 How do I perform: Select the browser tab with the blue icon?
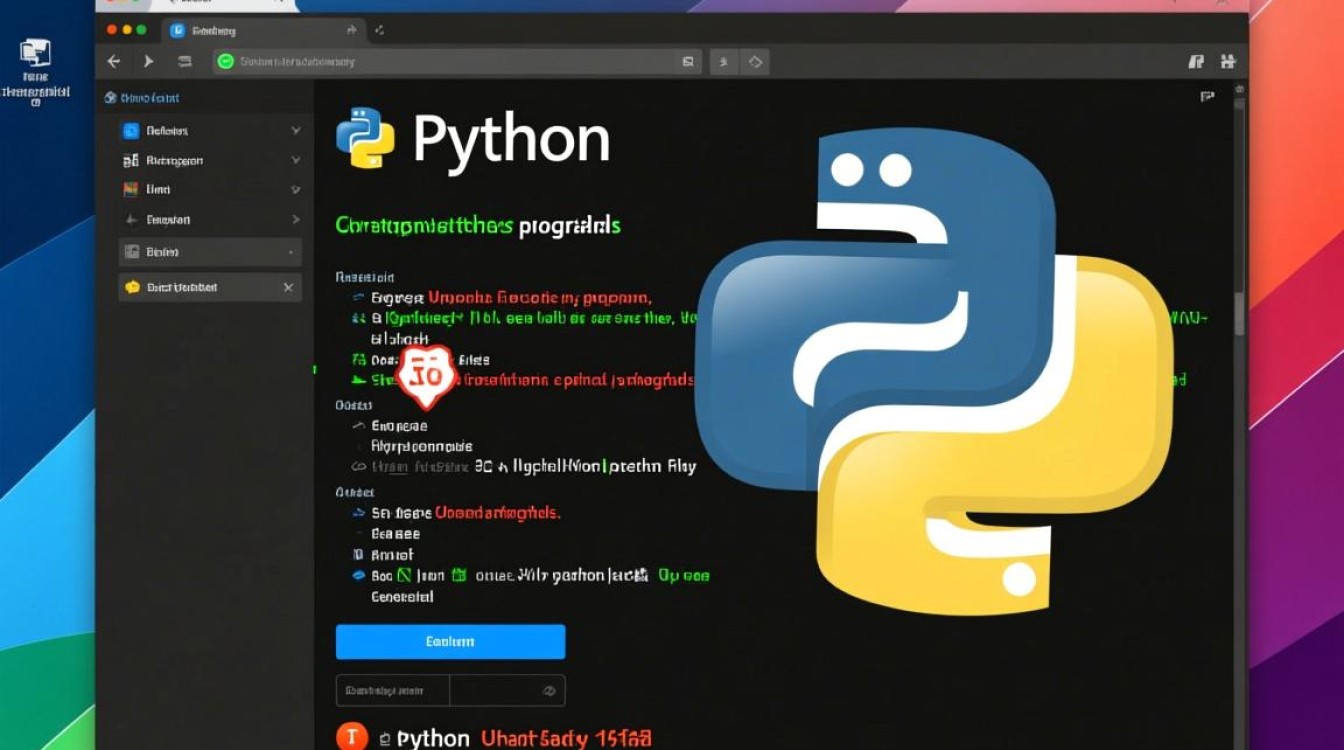pyautogui.click(x=265, y=30)
